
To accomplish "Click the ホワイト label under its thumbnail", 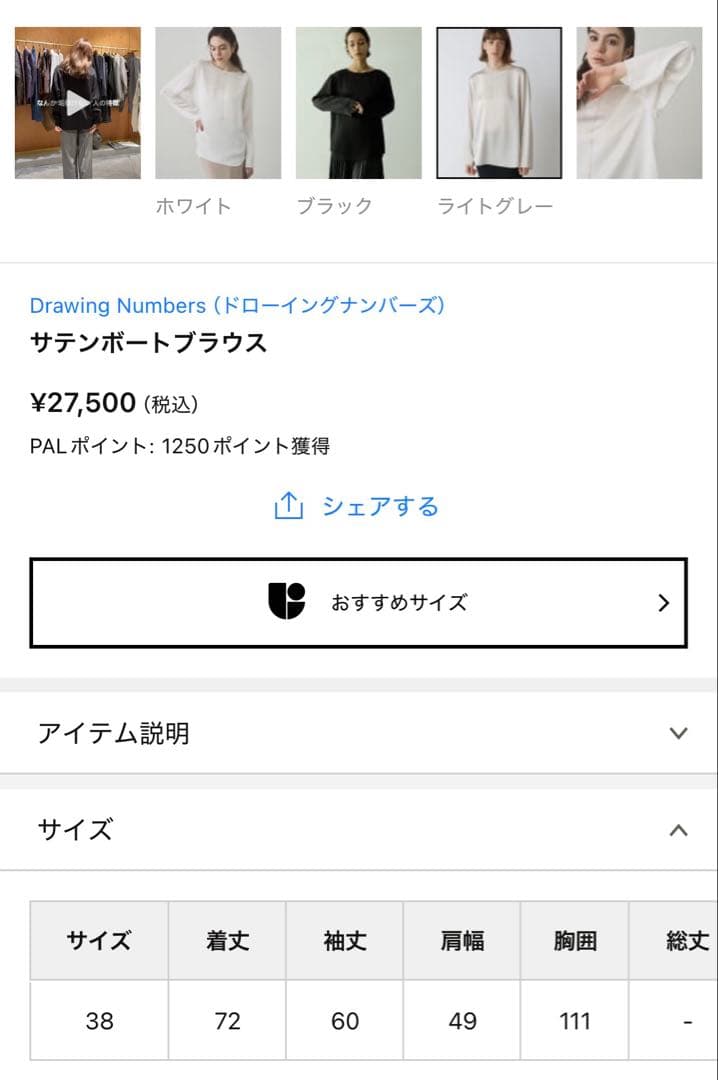I will pos(196,206).
